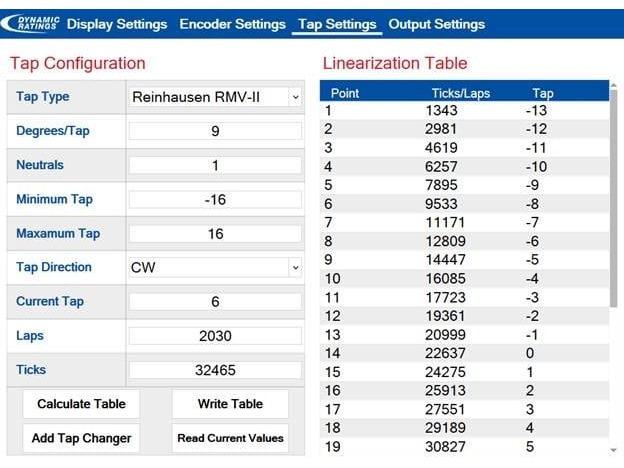
Task: Select the row with ticks 11171
Action: click(464, 222)
